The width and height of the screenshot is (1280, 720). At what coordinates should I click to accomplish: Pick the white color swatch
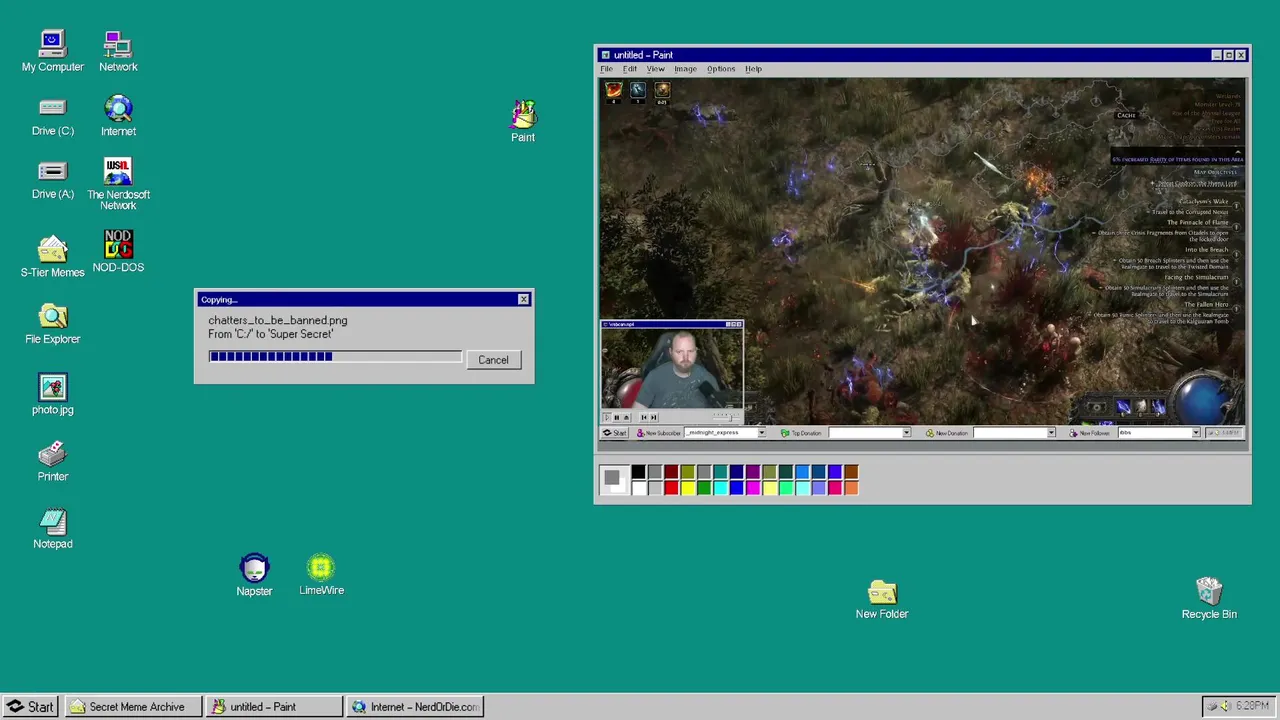click(638, 488)
